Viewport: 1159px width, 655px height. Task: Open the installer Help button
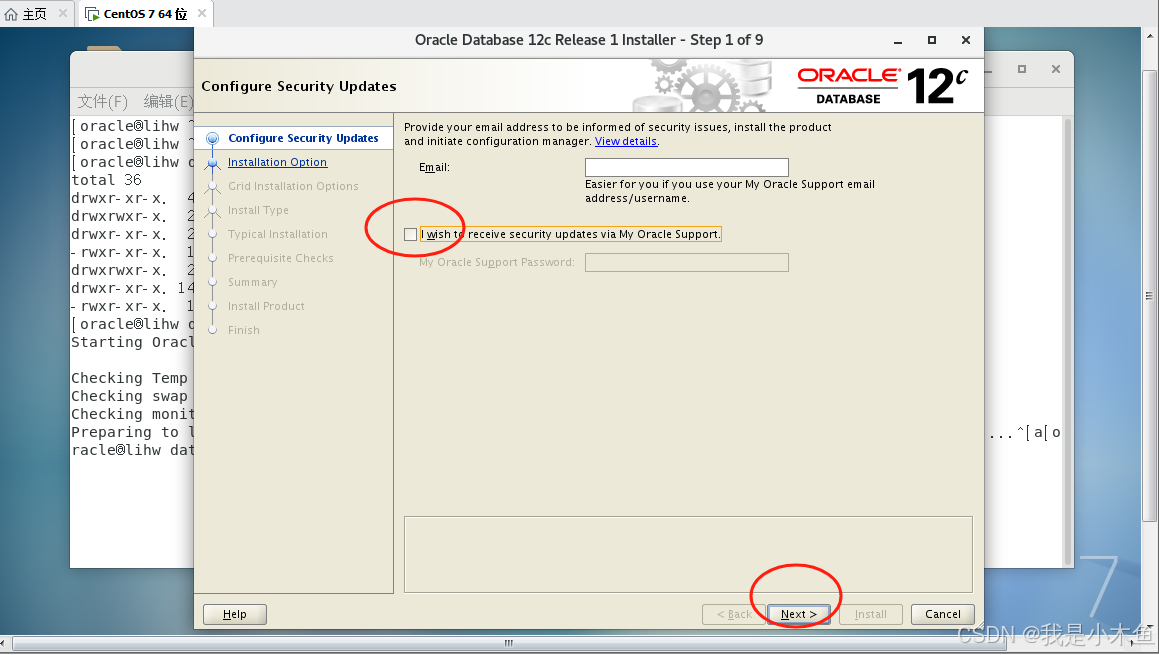pyautogui.click(x=234, y=614)
